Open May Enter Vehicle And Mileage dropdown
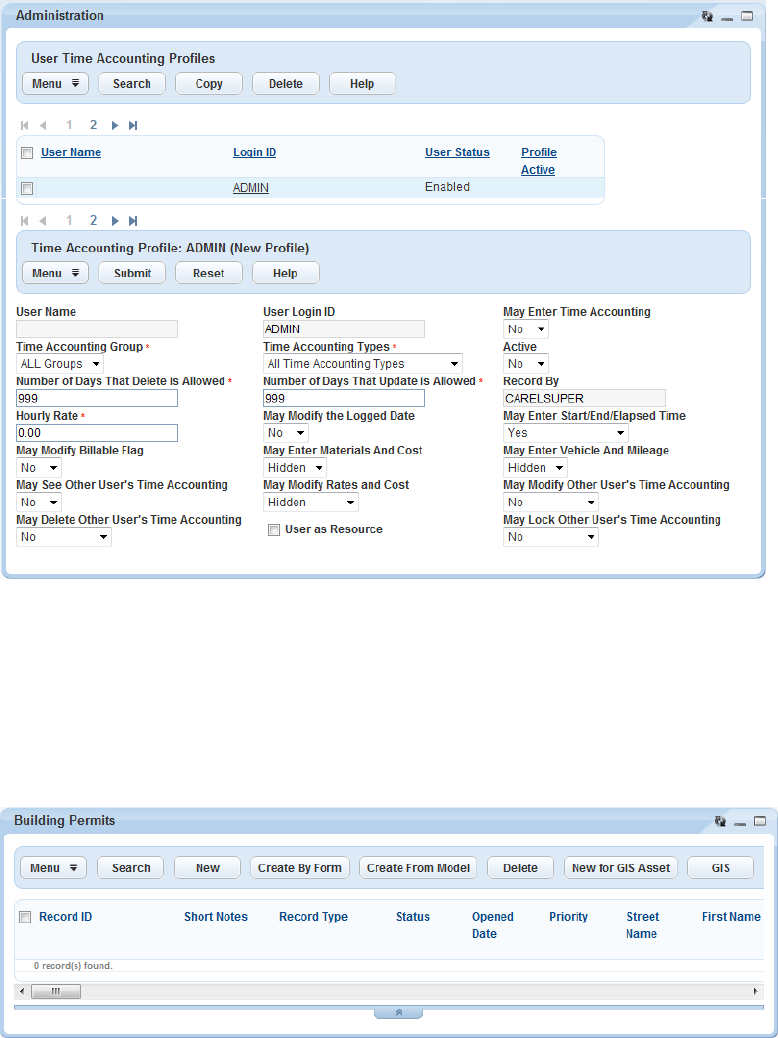Image resolution: width=778 pixels, height=1038 pixels. point(535,467)
